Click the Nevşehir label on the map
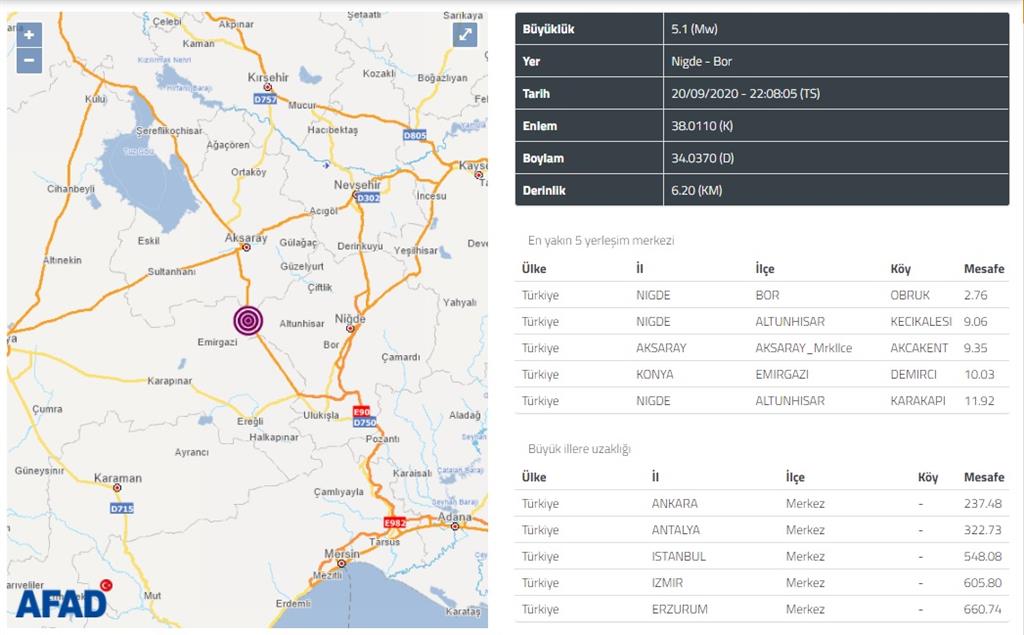This screenshot has width=1024, height=635. click(x=357, y=185)
